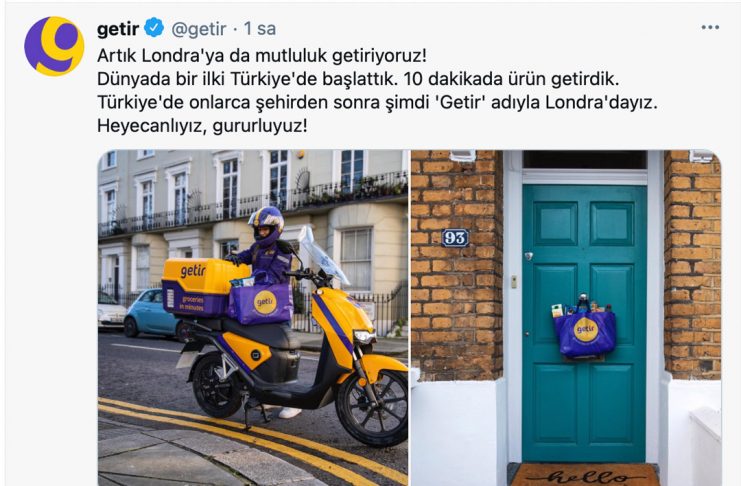Click the 'hello' doormat
741x486 pixels.
(585, 475)
